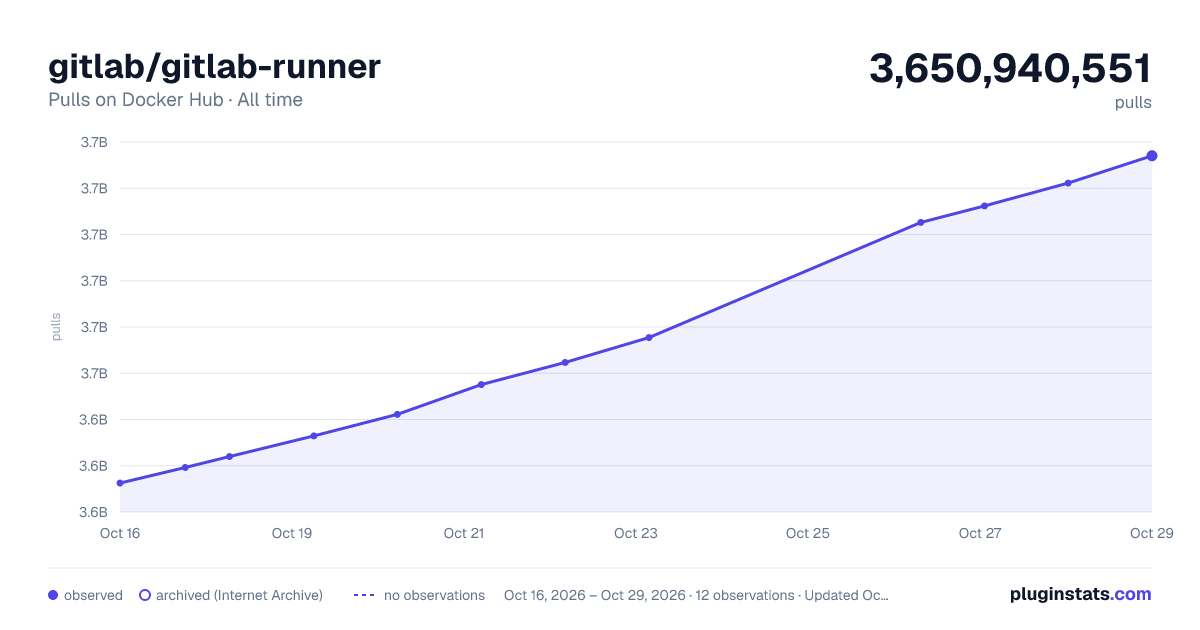The height and width of the screenshot is (630, 1200).
Task: Click the pulls label beneath the total count
Action: click(1133, 103)
